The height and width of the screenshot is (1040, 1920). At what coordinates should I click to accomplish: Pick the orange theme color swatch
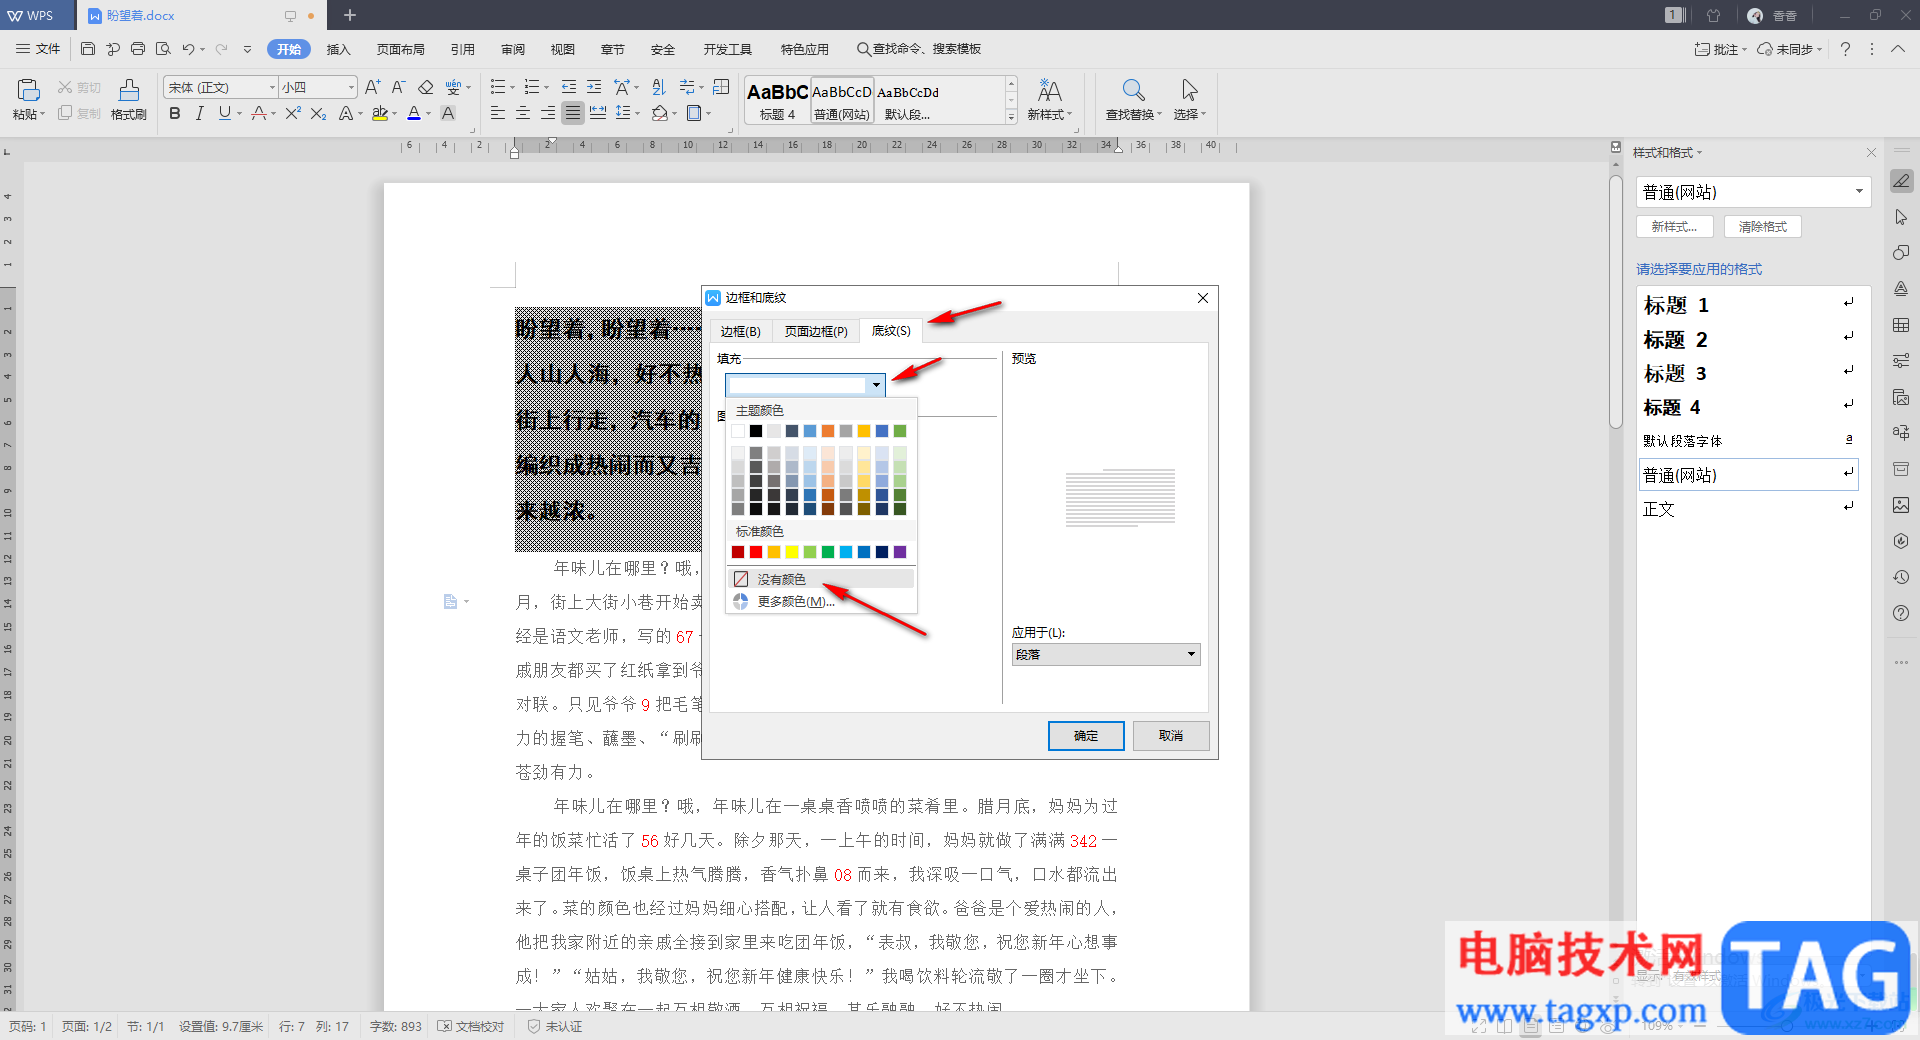coord(828,431)
